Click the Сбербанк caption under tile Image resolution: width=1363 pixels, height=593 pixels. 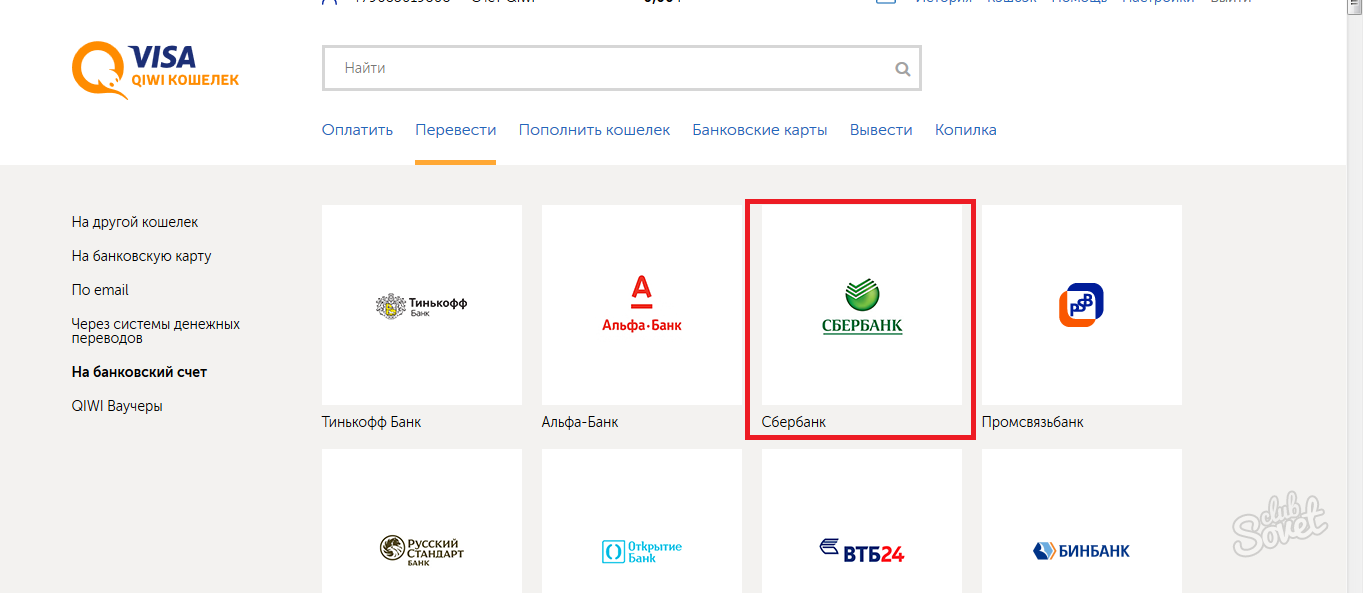click(x=794, y=422)
